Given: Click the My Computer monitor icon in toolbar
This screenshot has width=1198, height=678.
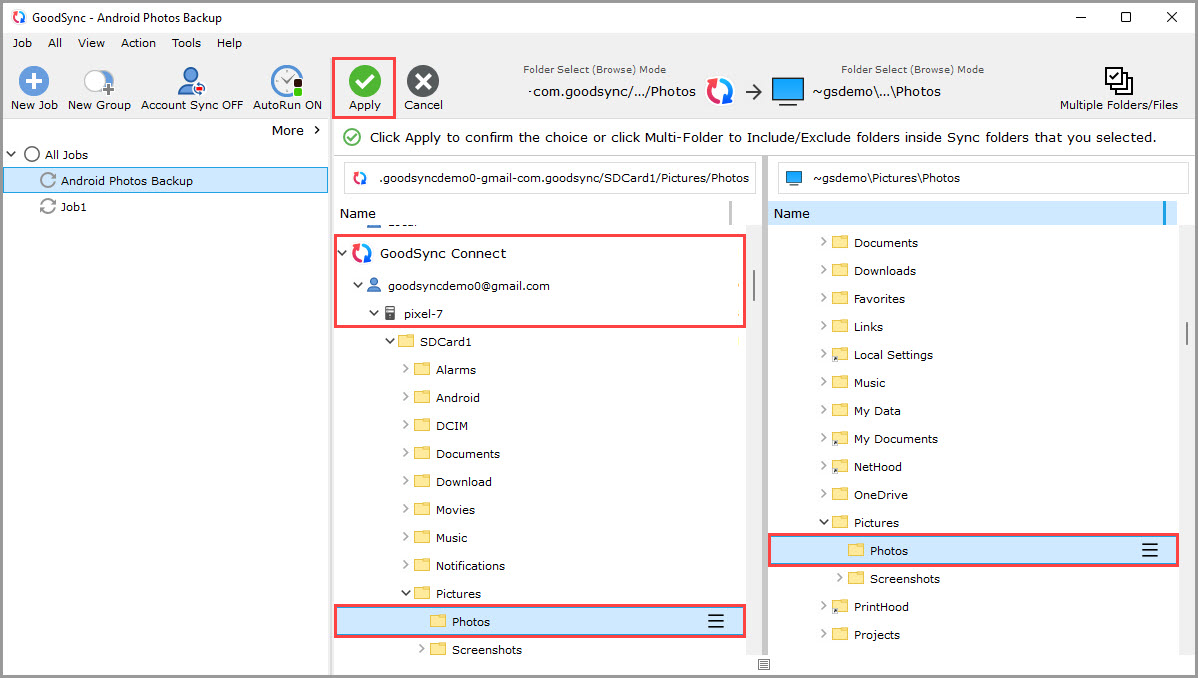Looking at the screenshot, I should (x=788, y=91).
